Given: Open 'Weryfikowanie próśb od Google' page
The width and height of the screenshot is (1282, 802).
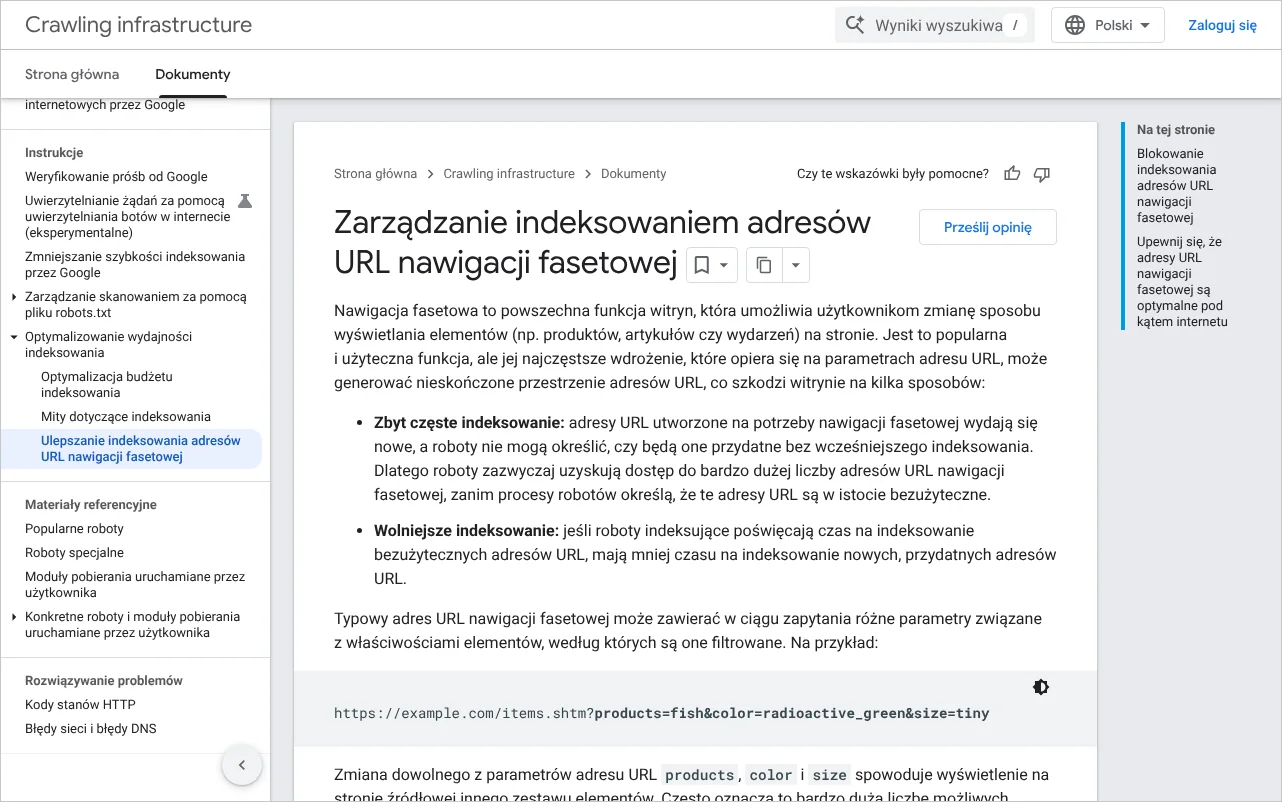Looking at the screenshot, I should [x=116, y=177].
